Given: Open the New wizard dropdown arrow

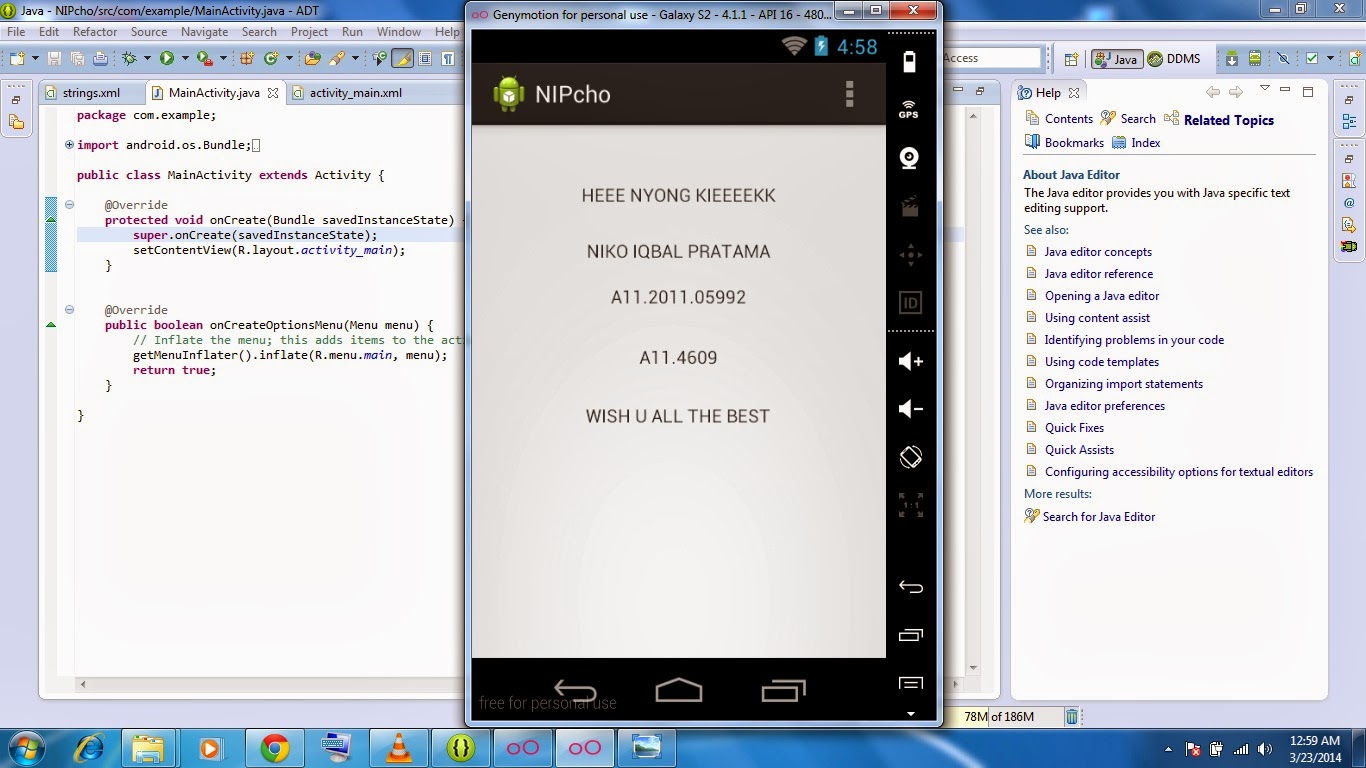Looking at the screenshot, I should 35,58.
